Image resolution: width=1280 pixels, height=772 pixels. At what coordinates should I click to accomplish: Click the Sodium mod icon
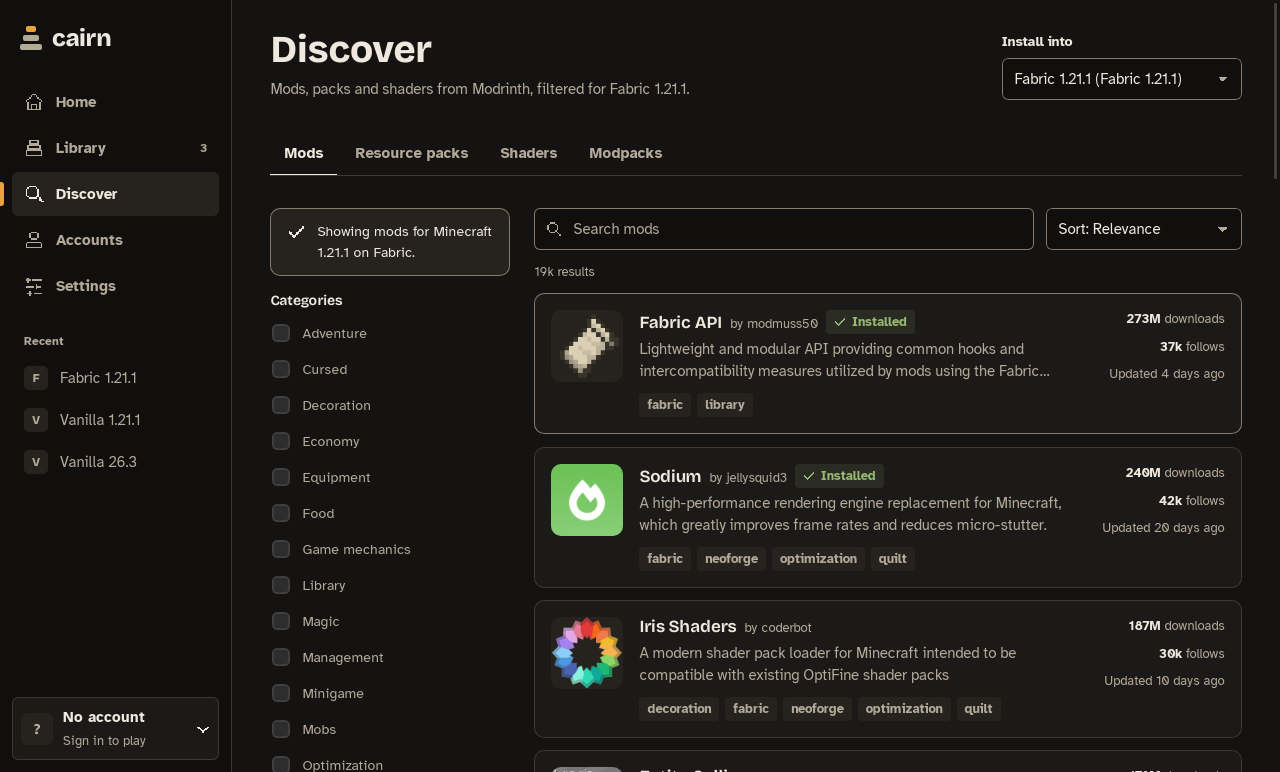[x=587, y=500]
